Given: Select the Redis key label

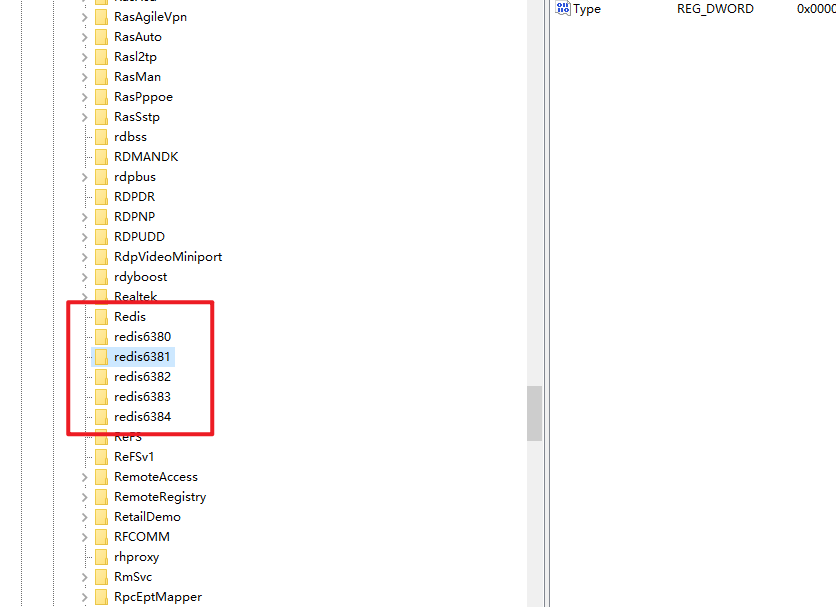Looking at the screenshot, I should (130, 317).
